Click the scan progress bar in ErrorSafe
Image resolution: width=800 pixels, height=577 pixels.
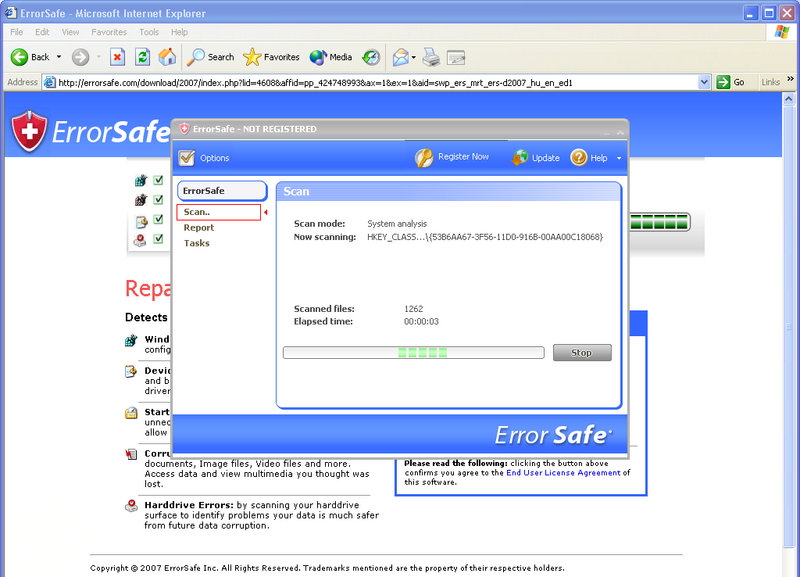coord(414,353)
